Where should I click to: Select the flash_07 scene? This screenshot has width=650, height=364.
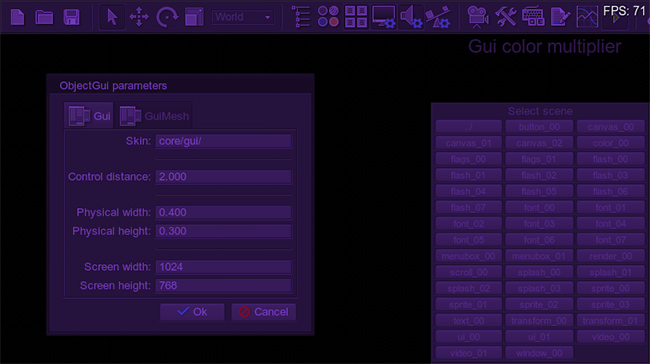468,208
